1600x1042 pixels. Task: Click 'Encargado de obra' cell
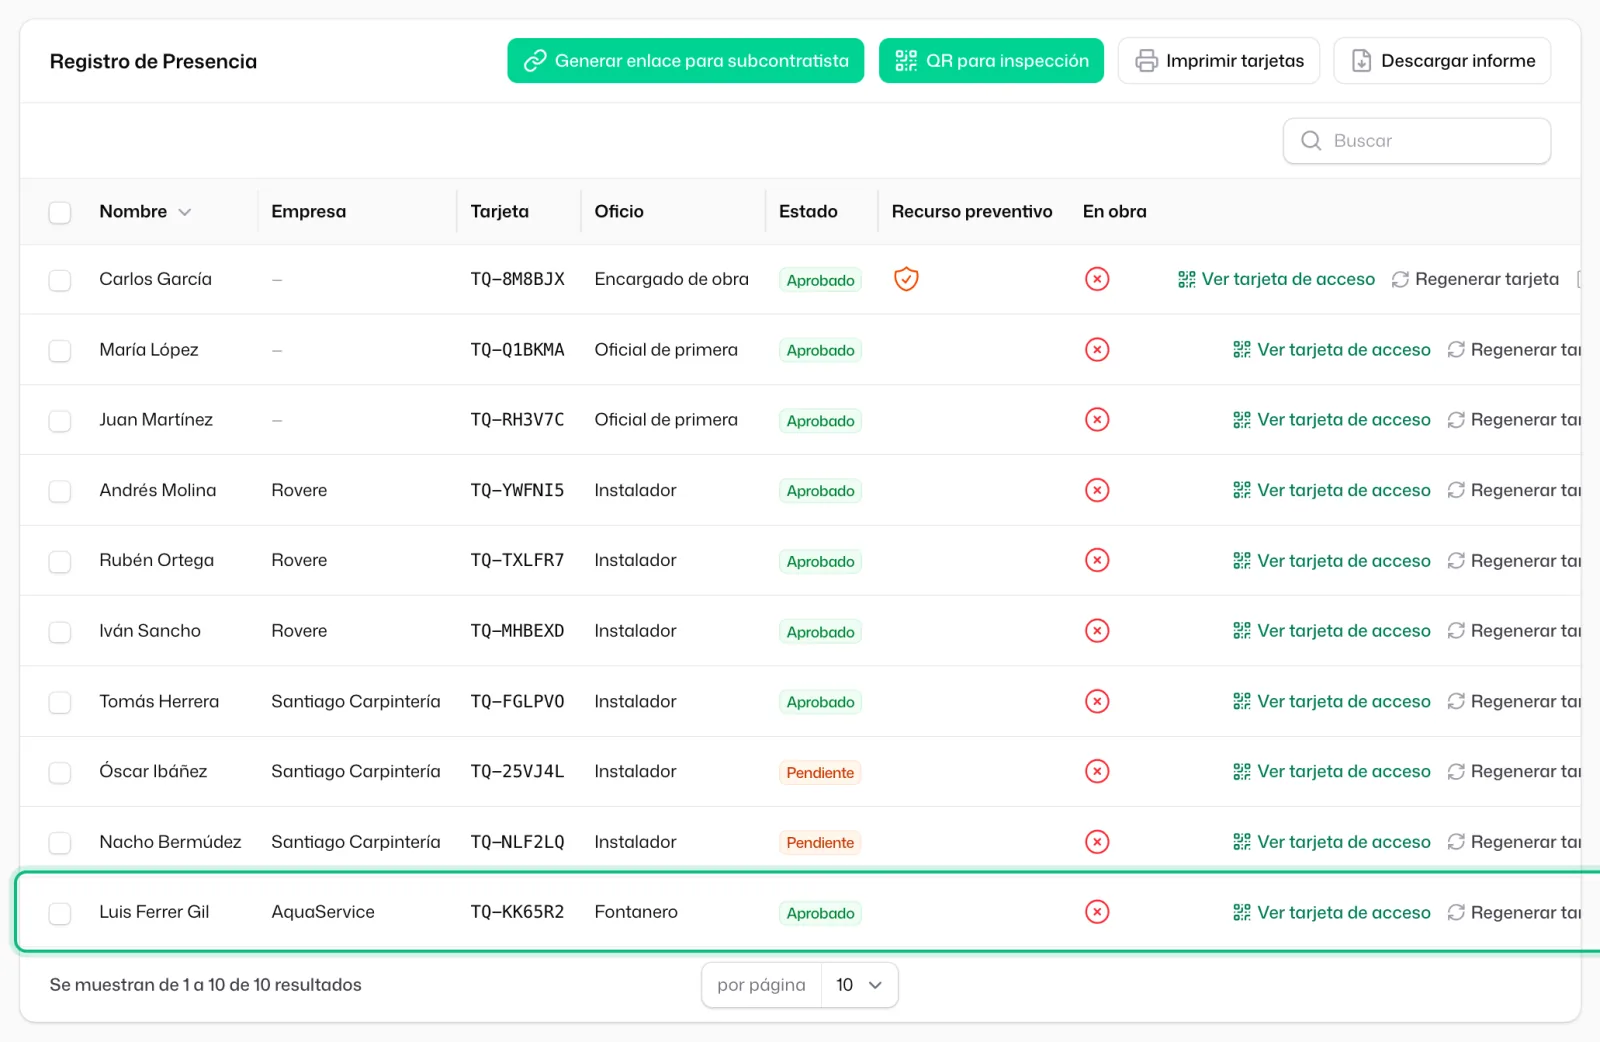pos(671,279)
